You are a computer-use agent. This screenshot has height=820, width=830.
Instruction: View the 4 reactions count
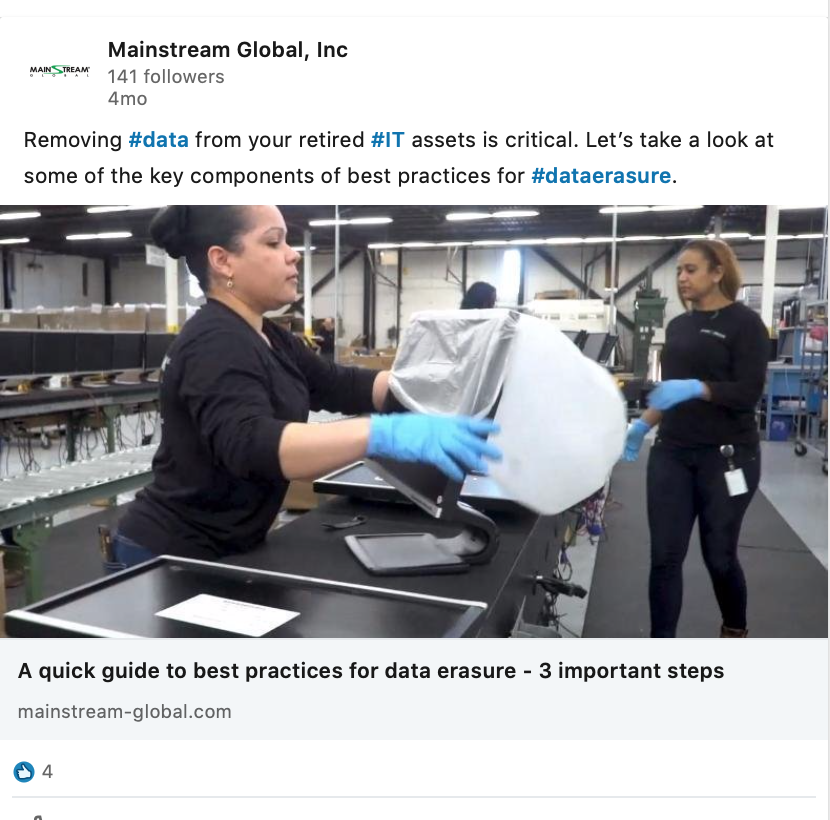coord(47,772)
